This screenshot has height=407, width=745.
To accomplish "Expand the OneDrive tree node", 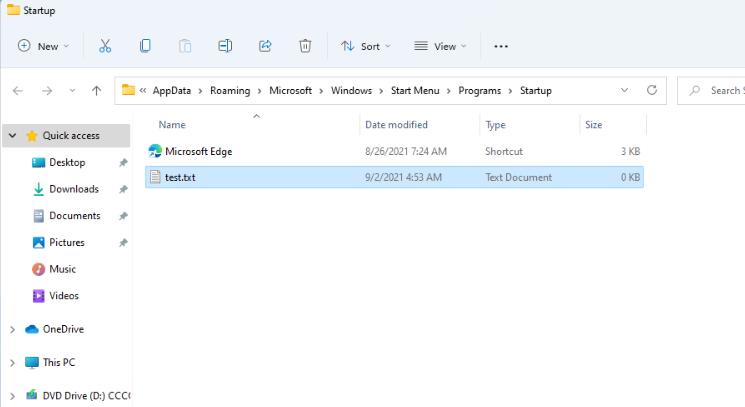I will point(12,329).
